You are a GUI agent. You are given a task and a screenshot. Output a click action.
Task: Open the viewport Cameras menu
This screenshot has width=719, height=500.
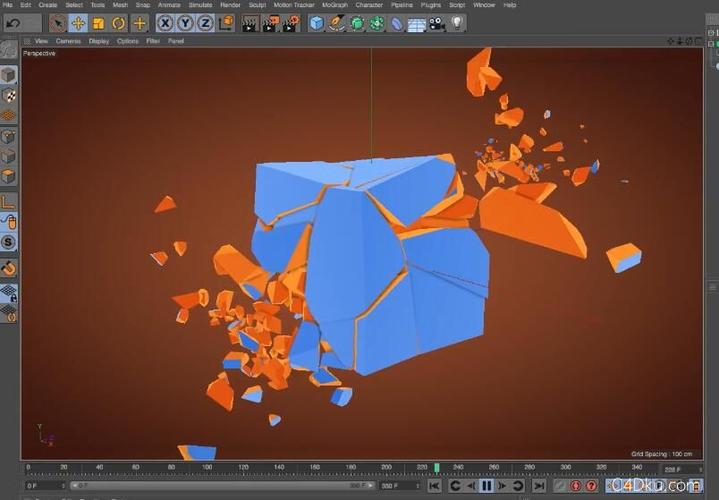(68, 41)
